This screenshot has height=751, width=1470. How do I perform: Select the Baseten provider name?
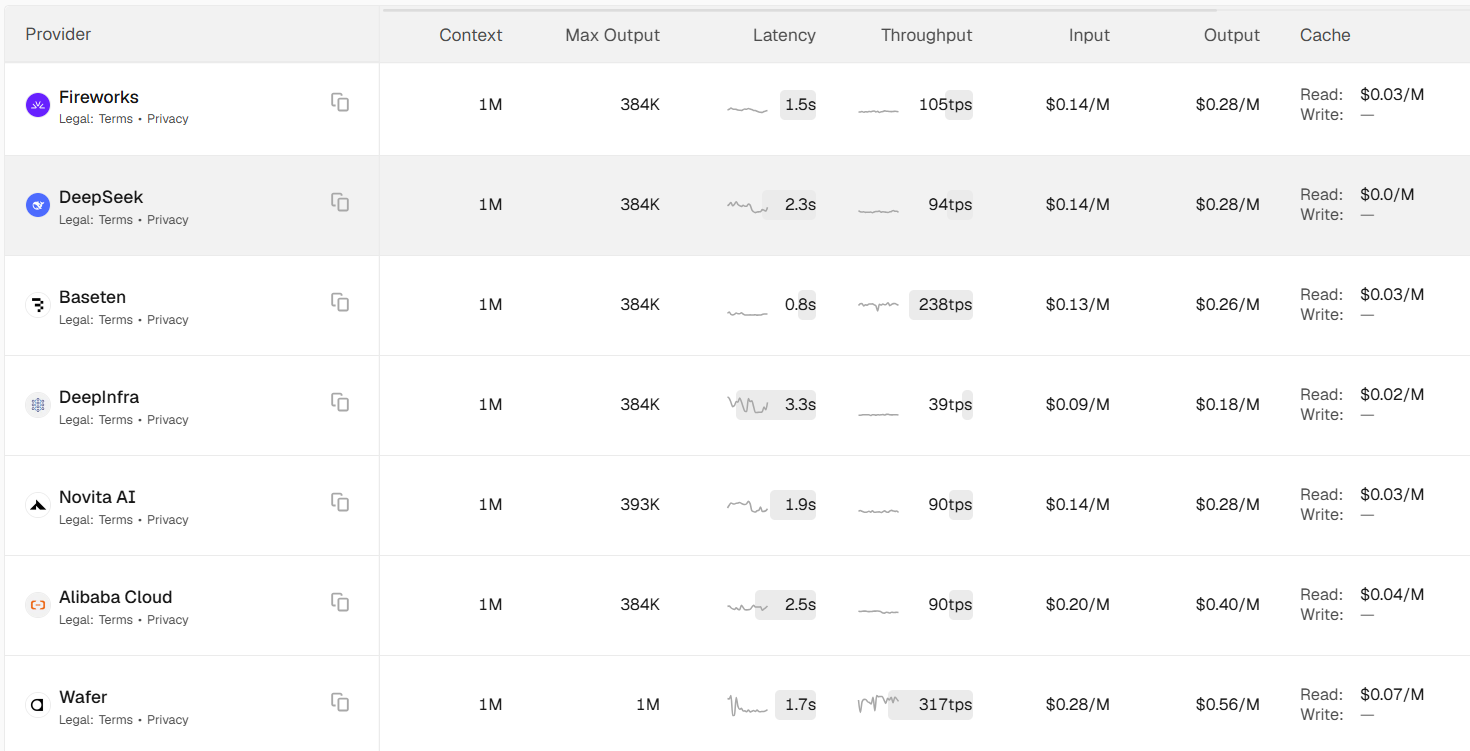tap(92, 297)
